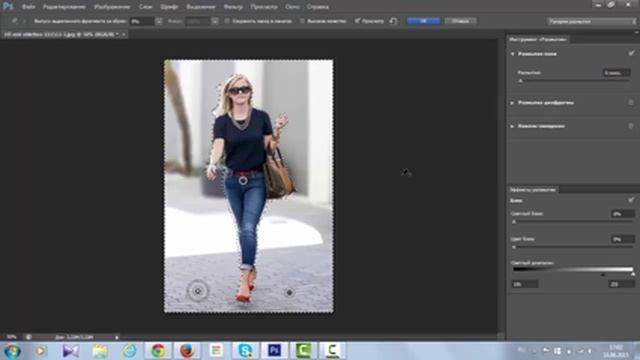Open the Галерея размытия workspace dropdown
Viewport: 640px width, 360px height.
[x=591, y=21]
